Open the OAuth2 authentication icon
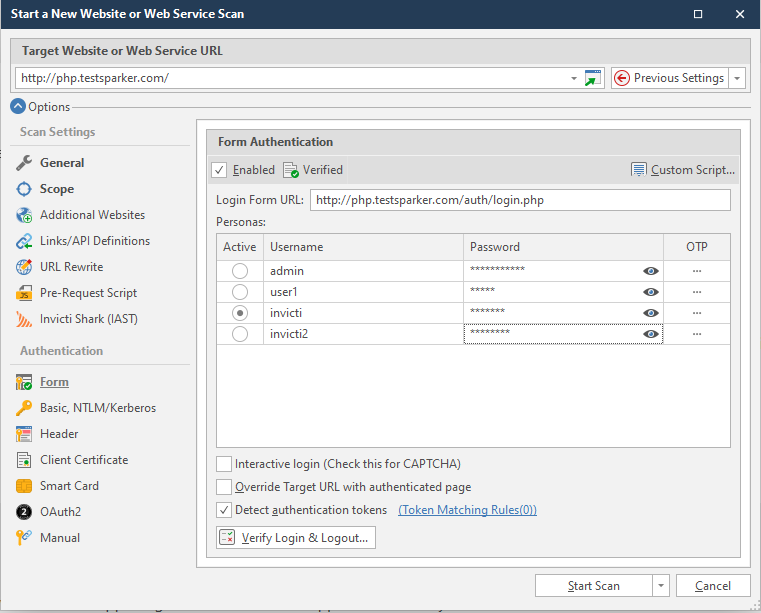761x613 pixels. click(x=24, y=512)
